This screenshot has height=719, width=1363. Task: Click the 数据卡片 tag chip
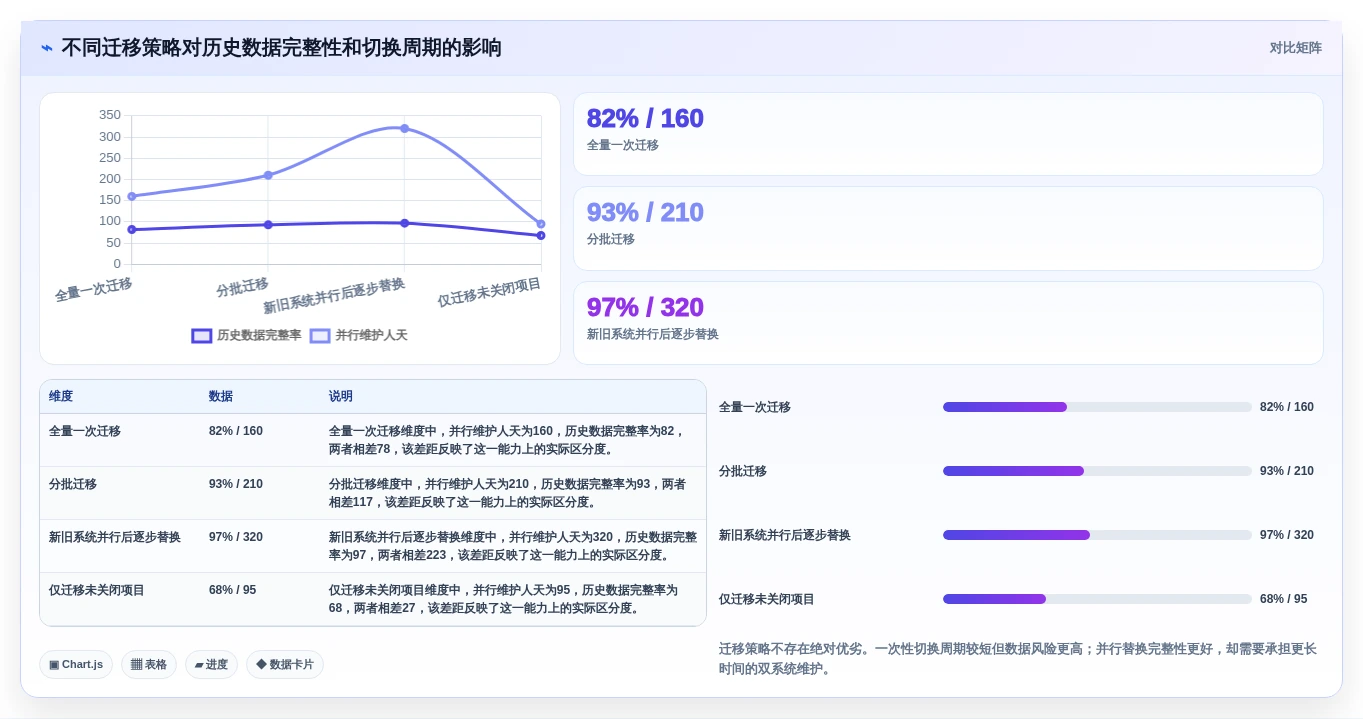click(x=285, y=665)
